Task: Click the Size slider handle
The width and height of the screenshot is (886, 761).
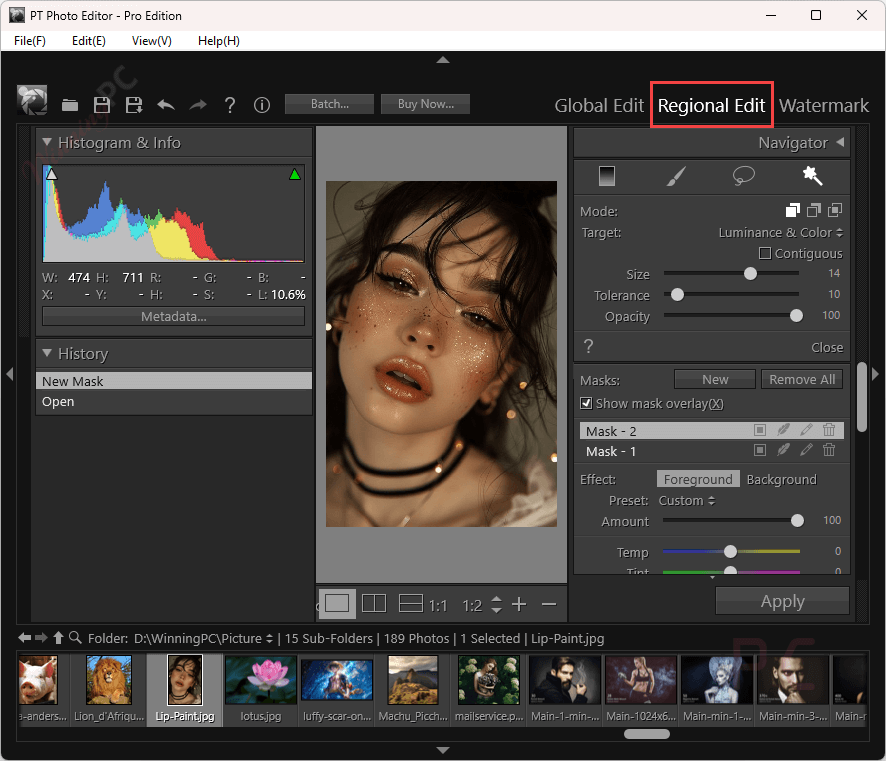Action: (x=750, y=274)
